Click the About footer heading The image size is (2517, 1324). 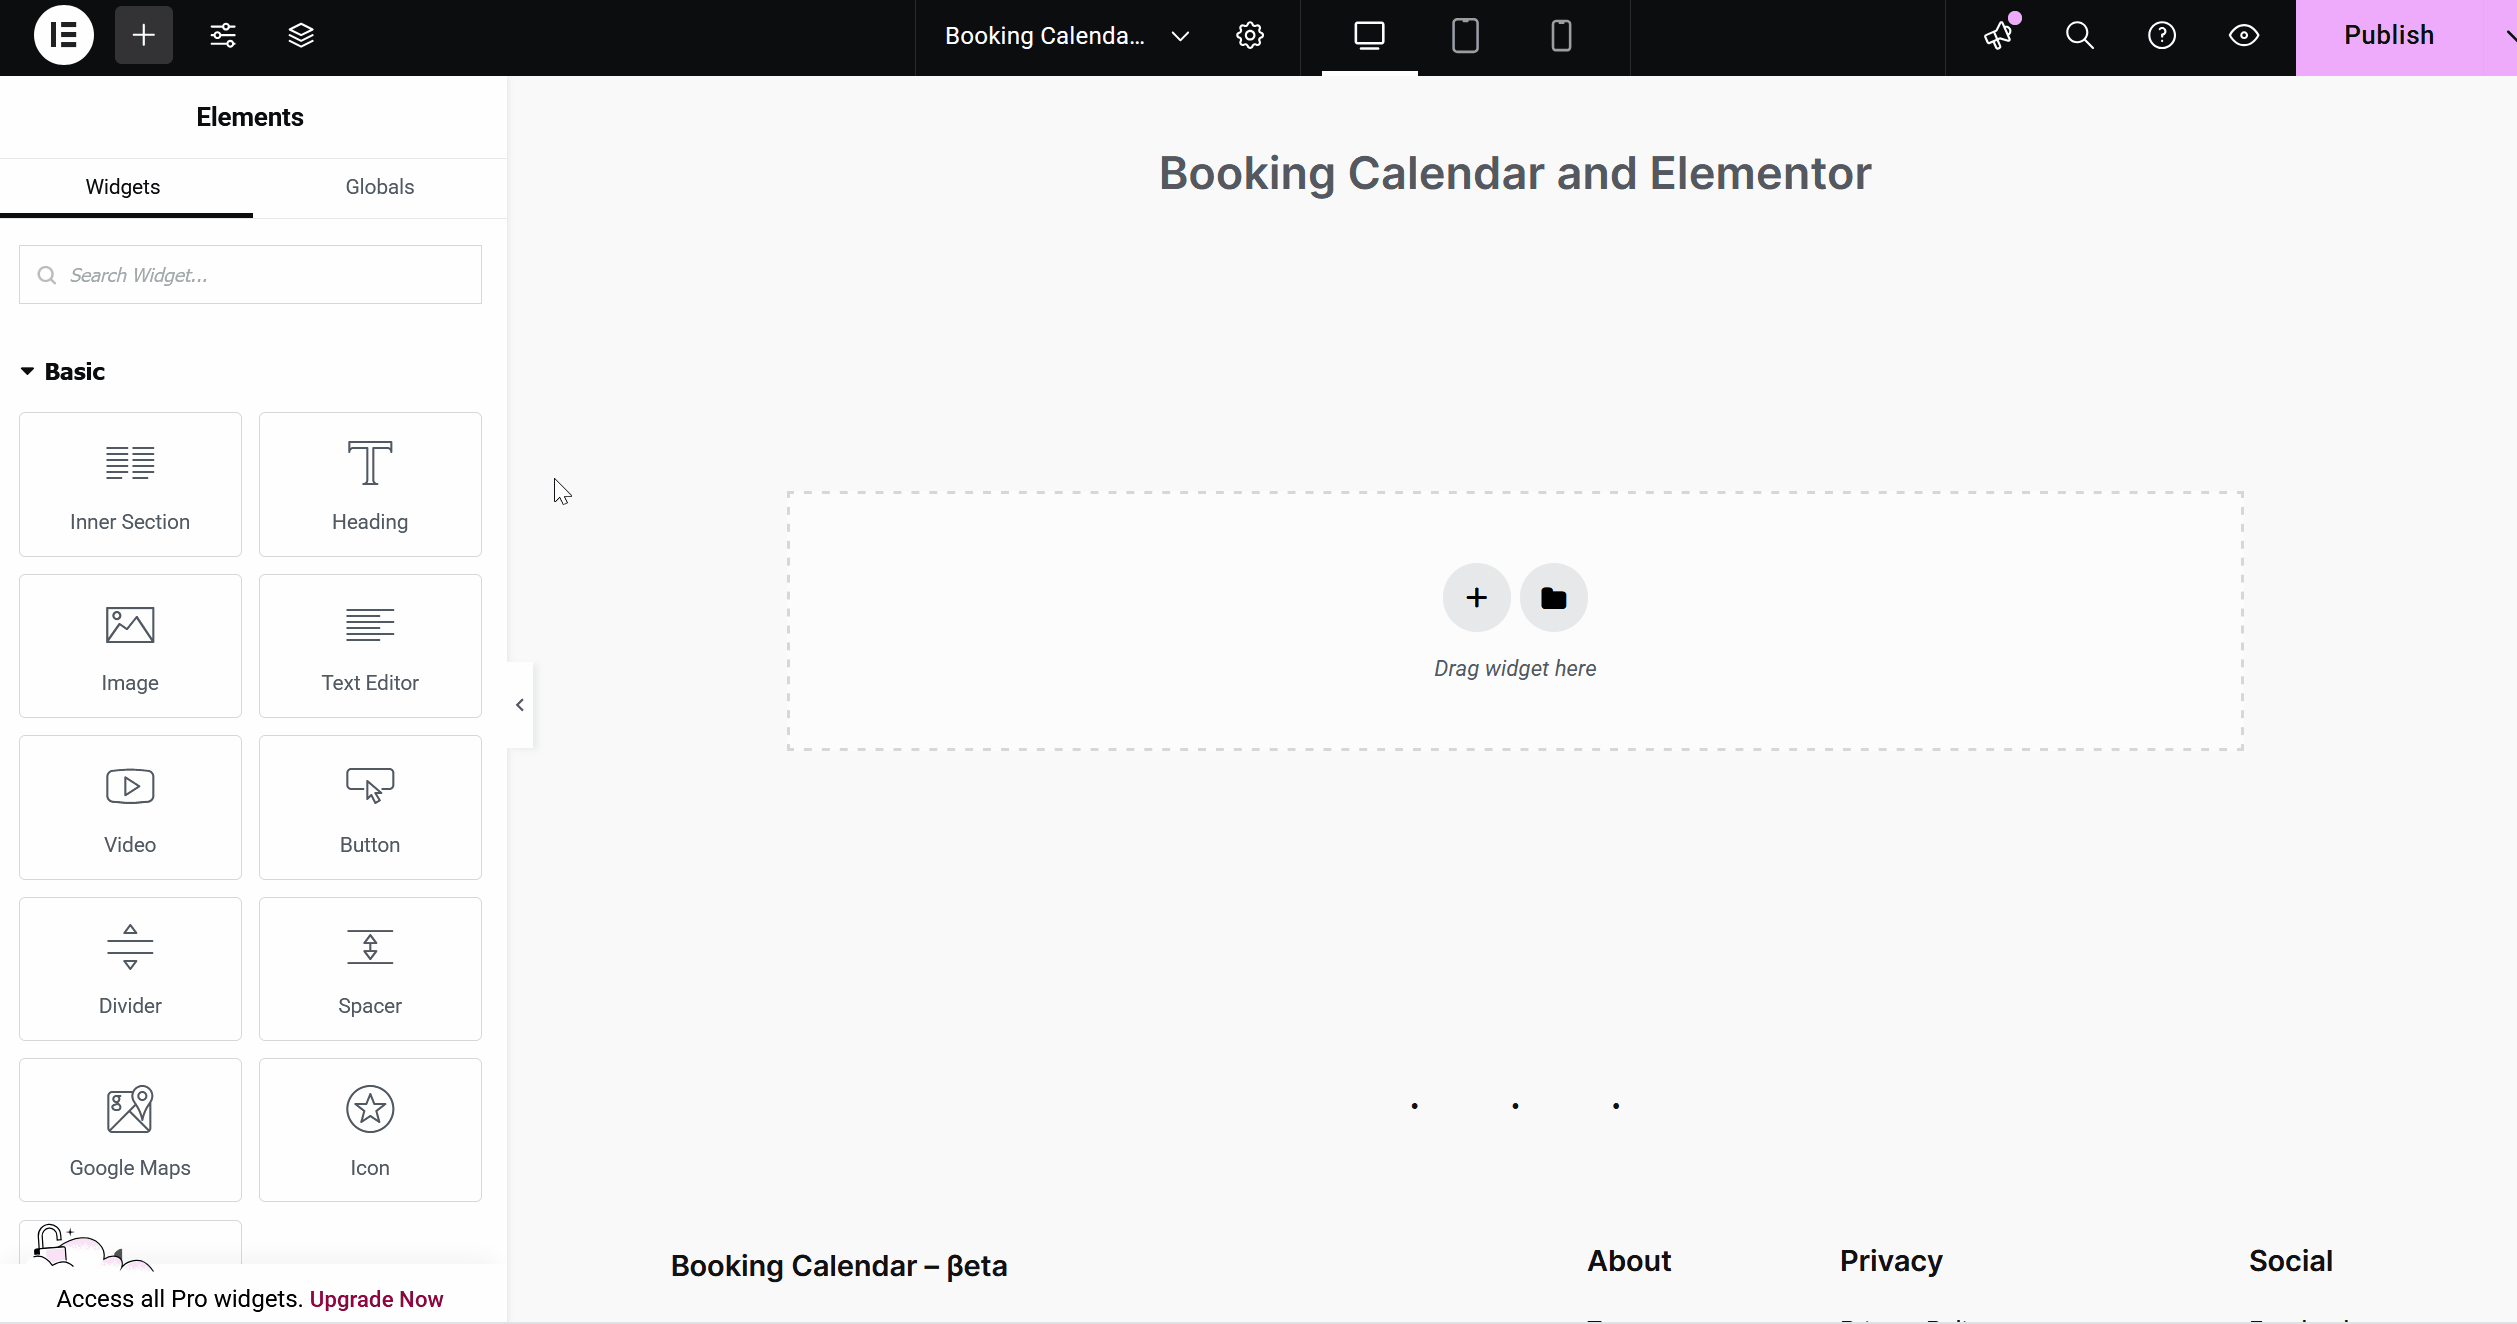click(1629, 1261)
